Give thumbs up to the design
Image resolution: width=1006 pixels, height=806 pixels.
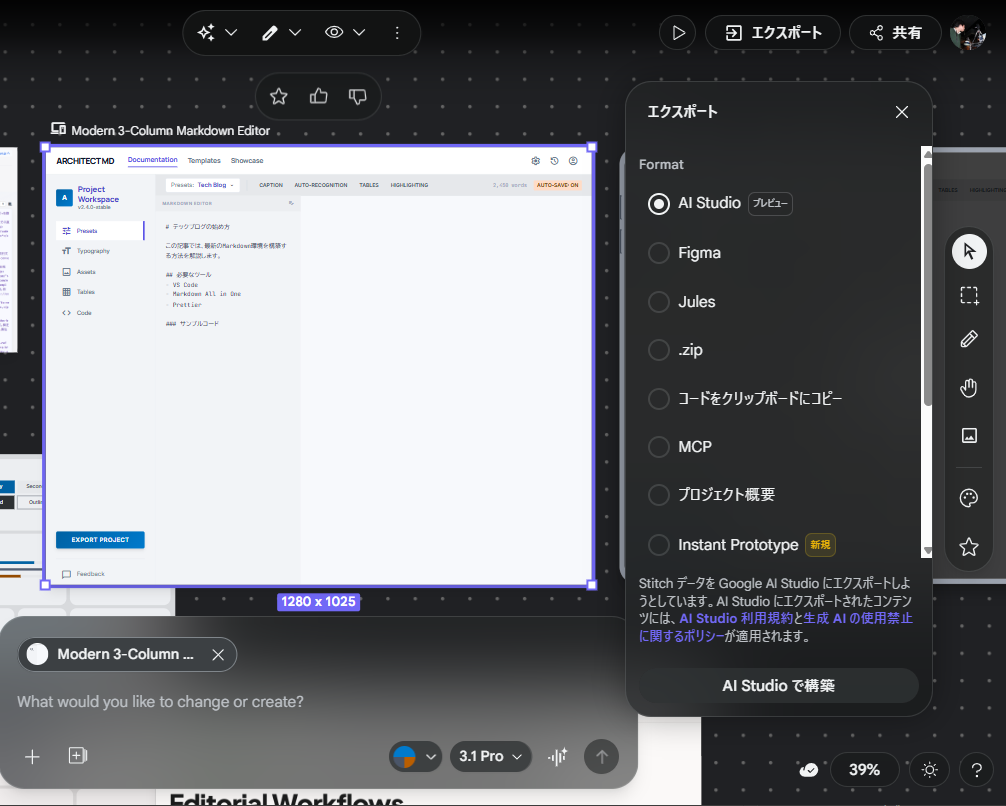[x=319, y=96]
